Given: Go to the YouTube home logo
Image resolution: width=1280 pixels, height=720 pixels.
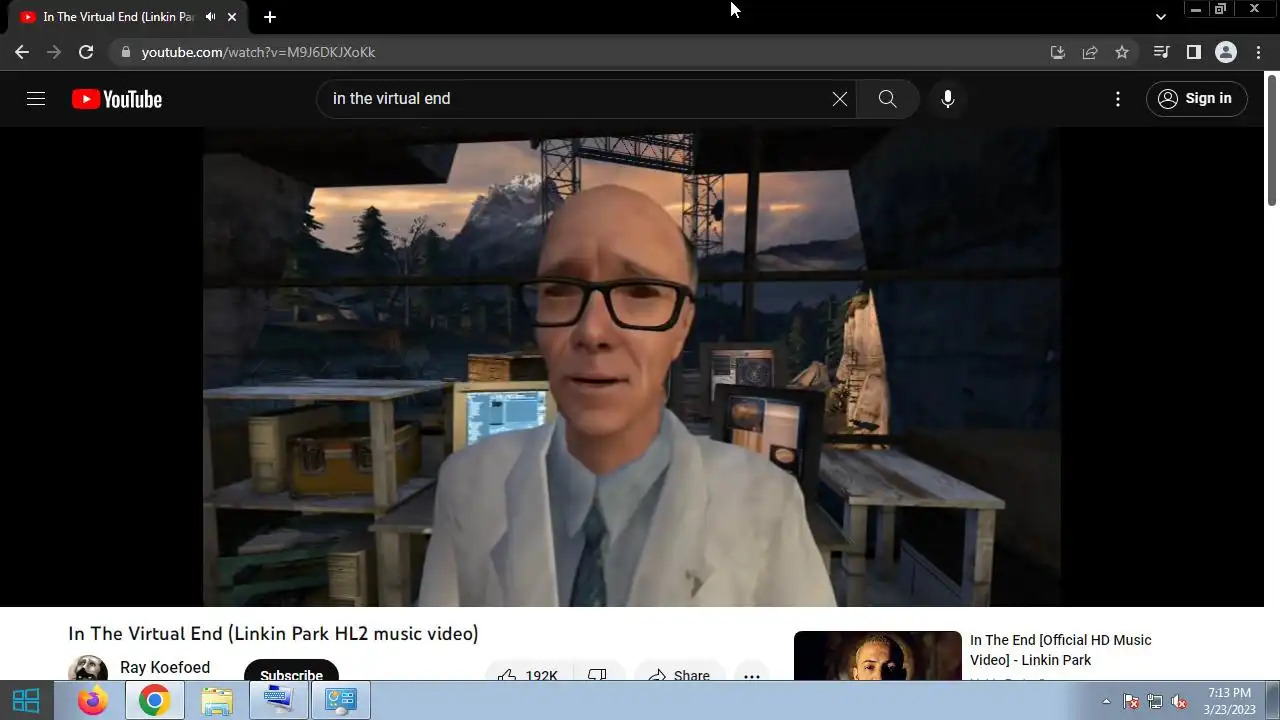Looking at the screenshot, I should (117, 99).
